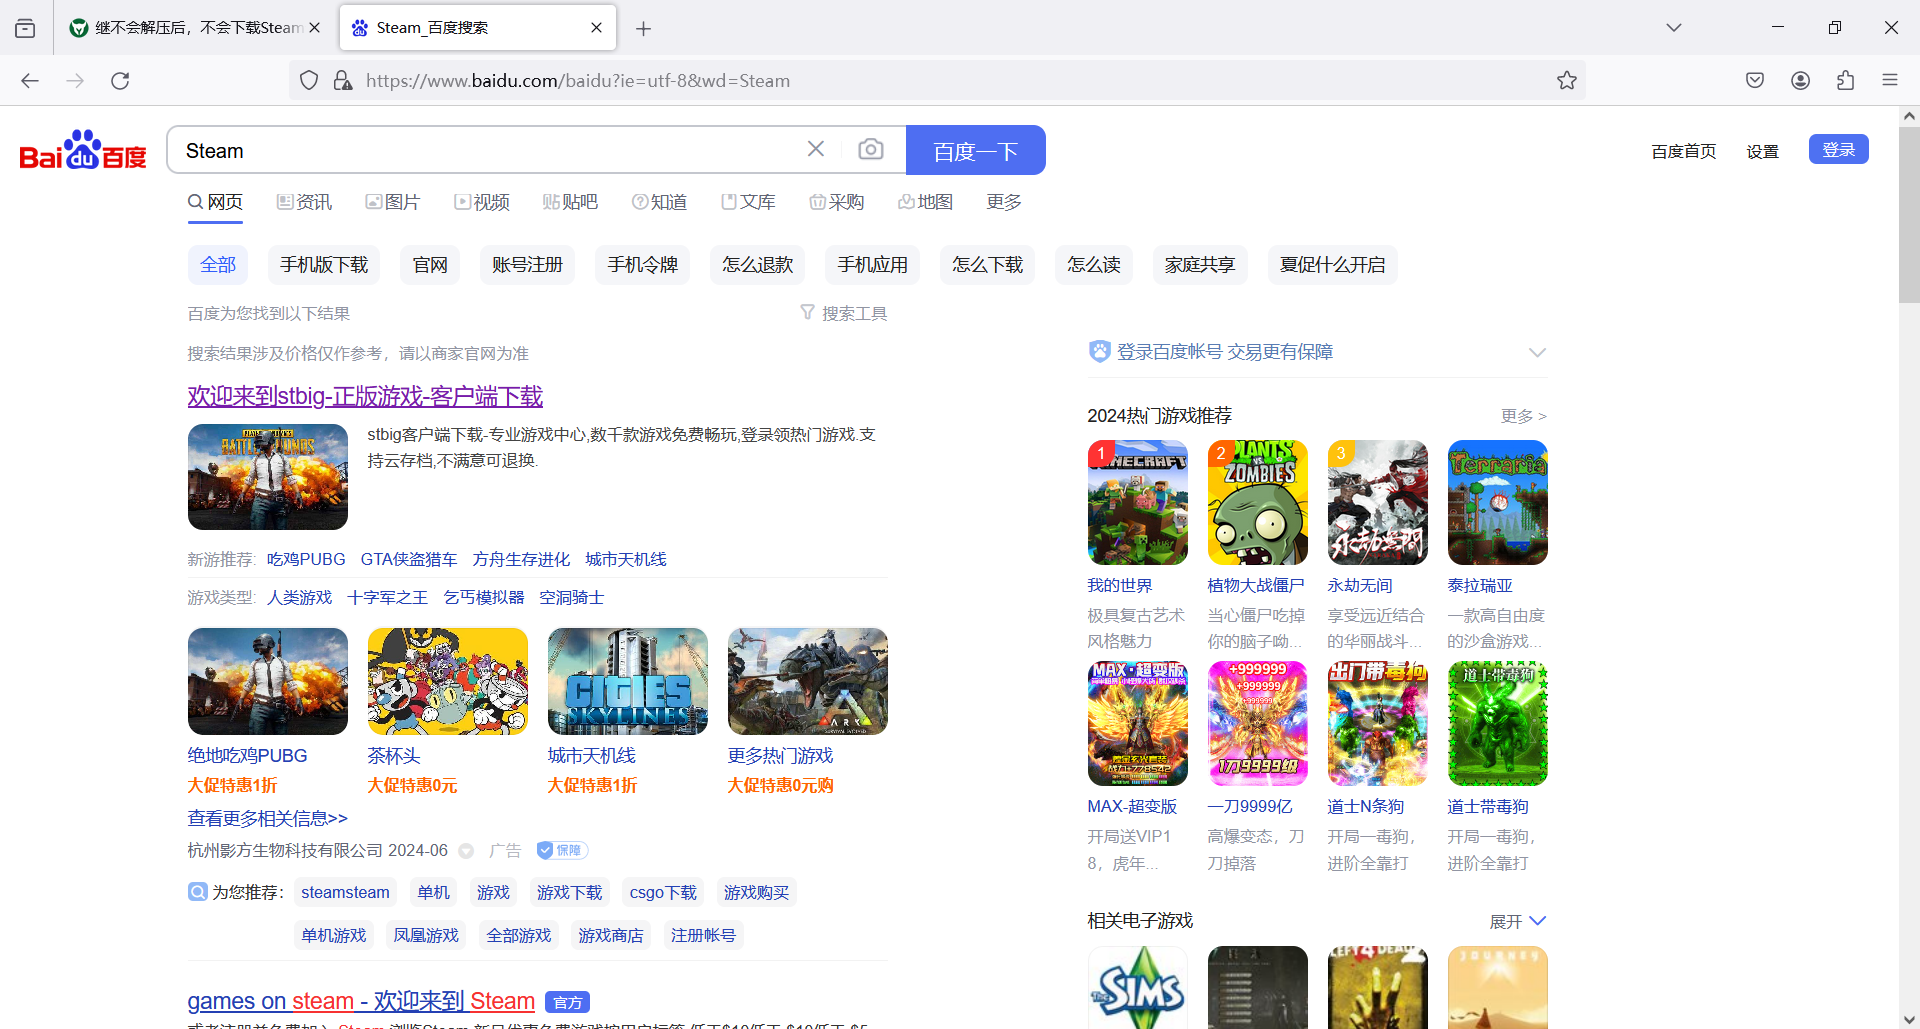Image resolution: width=1920 pixels, height=1029 pixels.
Task: Open the extensions puzzle icon
Action: 1846,81
